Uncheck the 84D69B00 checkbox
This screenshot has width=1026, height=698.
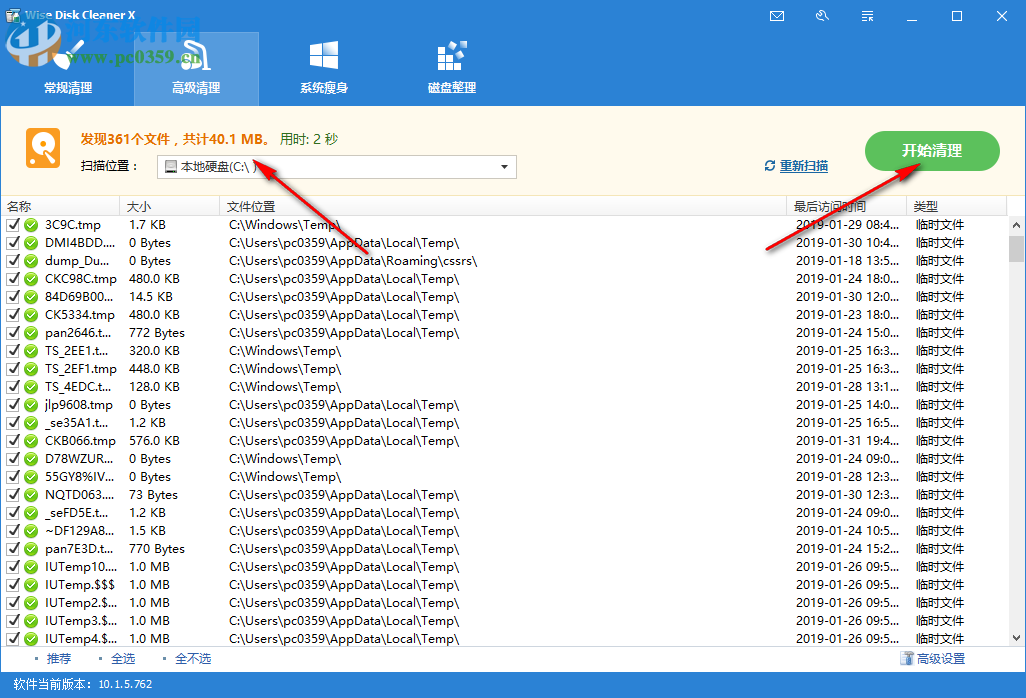13,297
